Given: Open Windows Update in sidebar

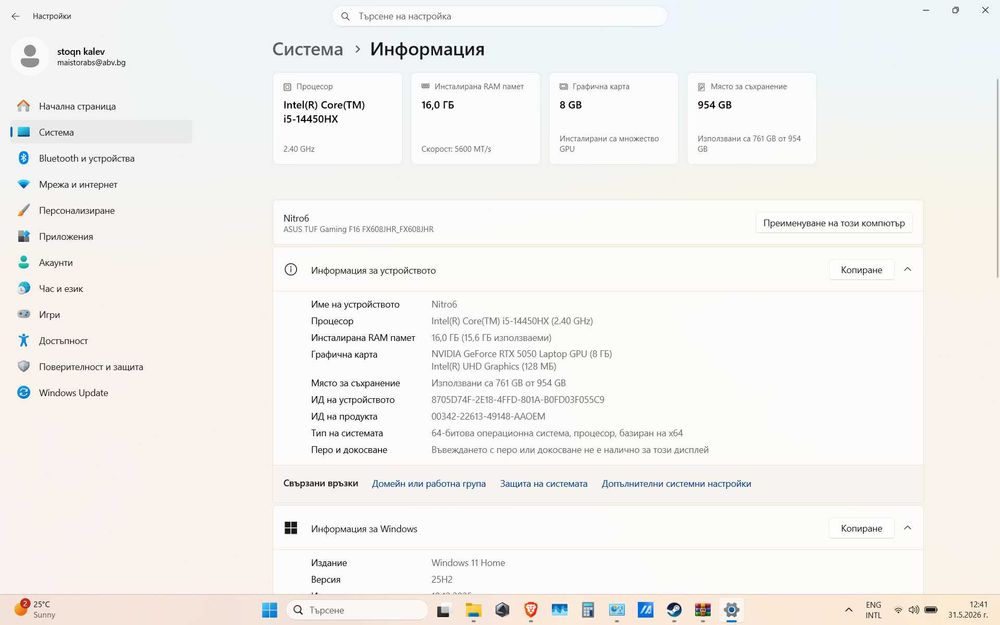Looking at the screenshot, I should tap(101, 392).
